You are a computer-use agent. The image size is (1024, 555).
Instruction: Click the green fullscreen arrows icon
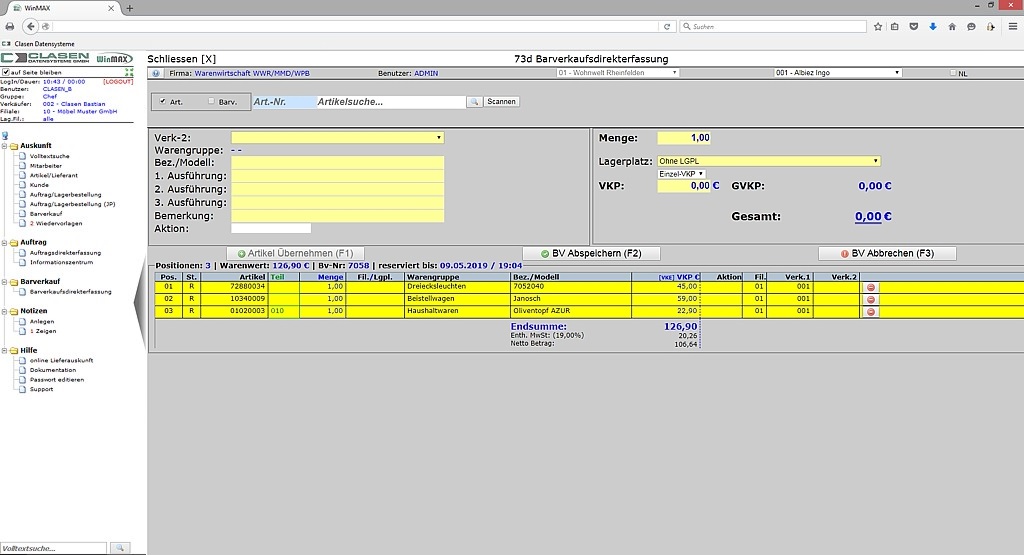[129, 72]
